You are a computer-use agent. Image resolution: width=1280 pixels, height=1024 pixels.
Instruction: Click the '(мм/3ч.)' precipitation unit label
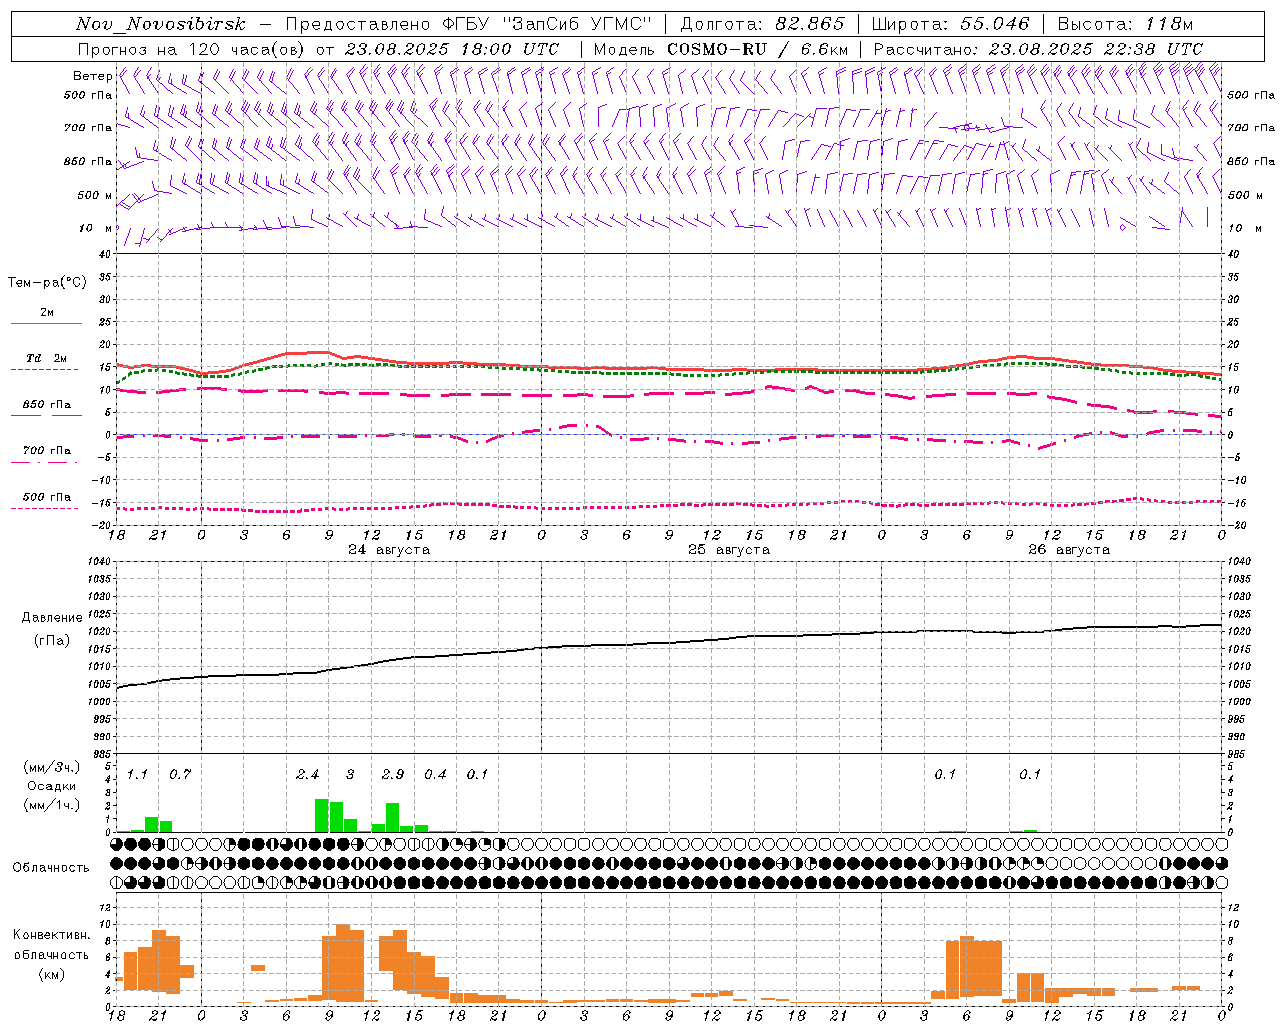(51, 767)
